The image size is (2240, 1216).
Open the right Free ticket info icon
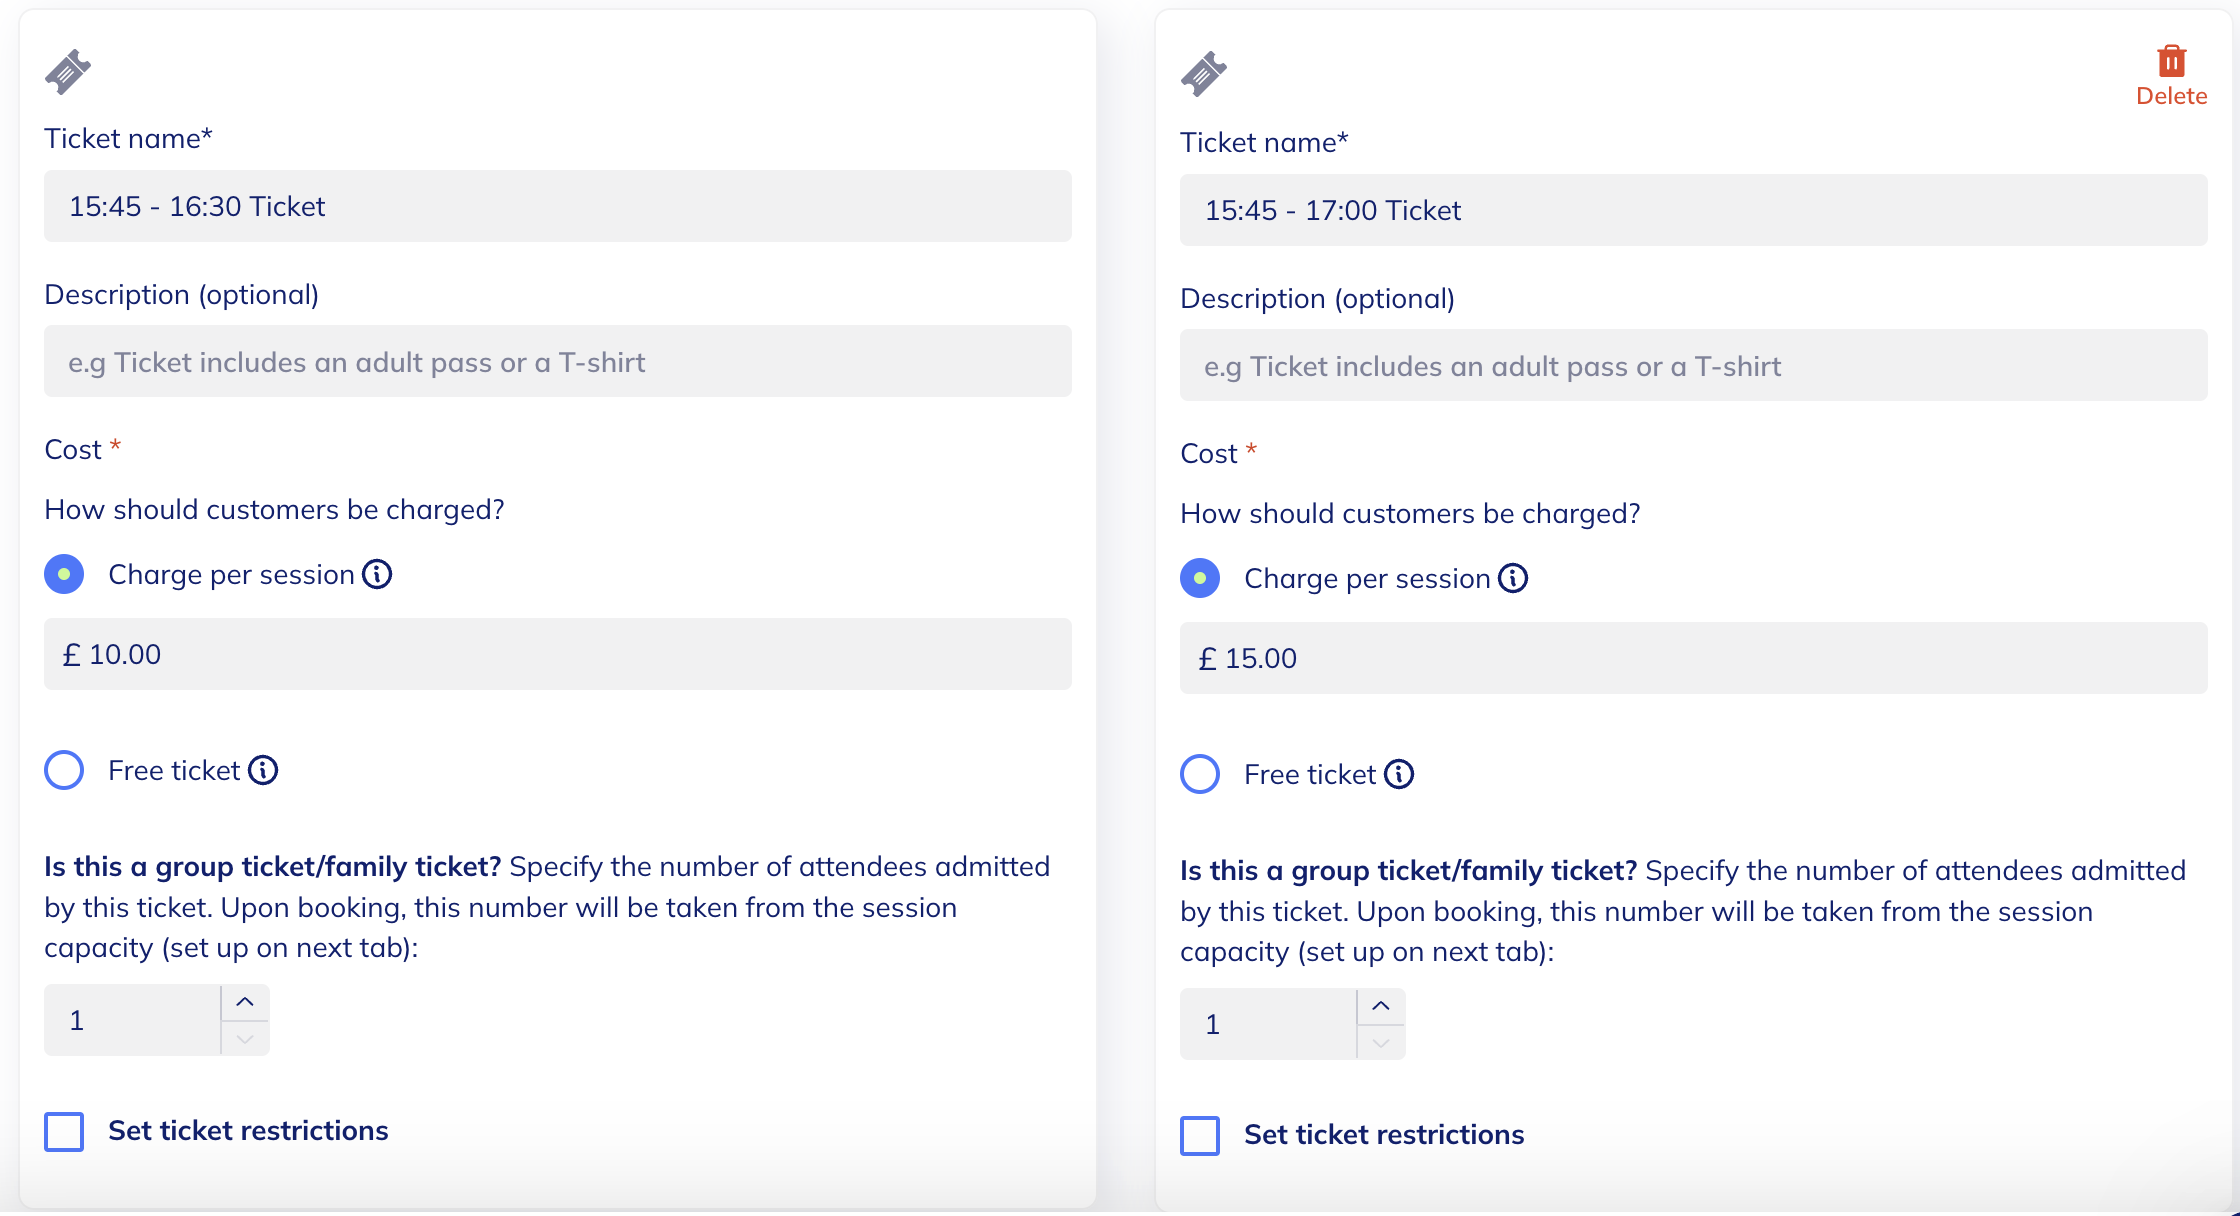coord(1399,775)
